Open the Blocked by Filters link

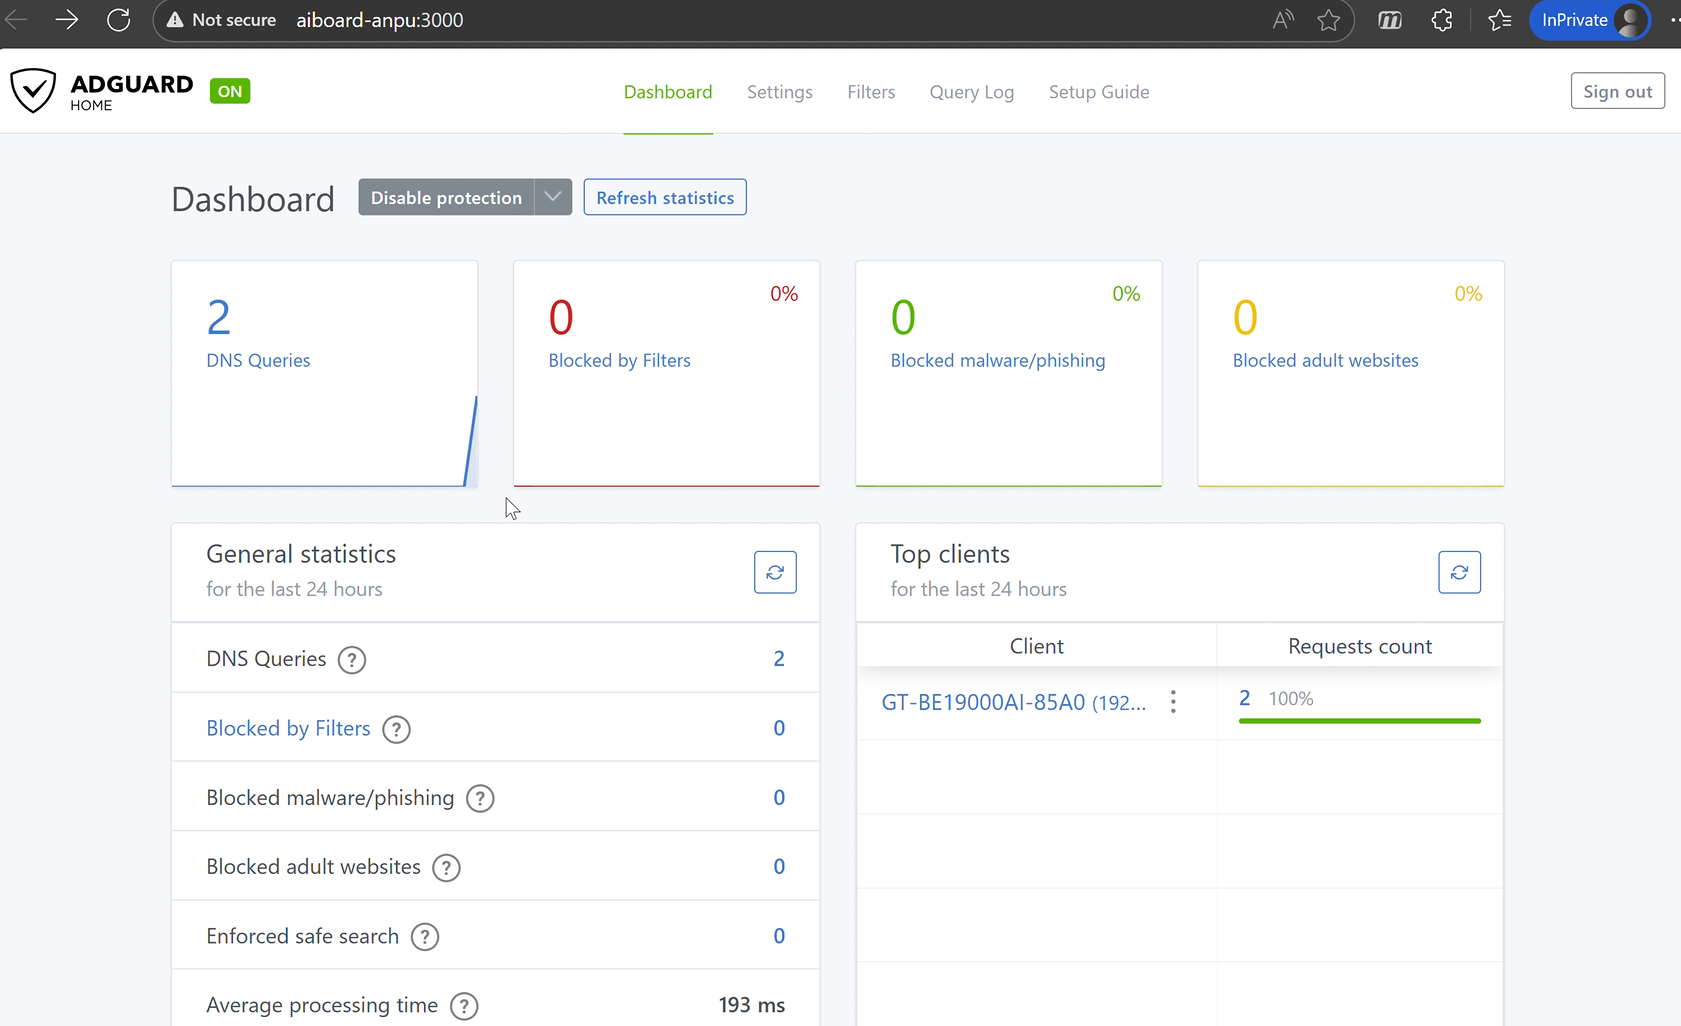pyautogui.click(x=288, y=729)
